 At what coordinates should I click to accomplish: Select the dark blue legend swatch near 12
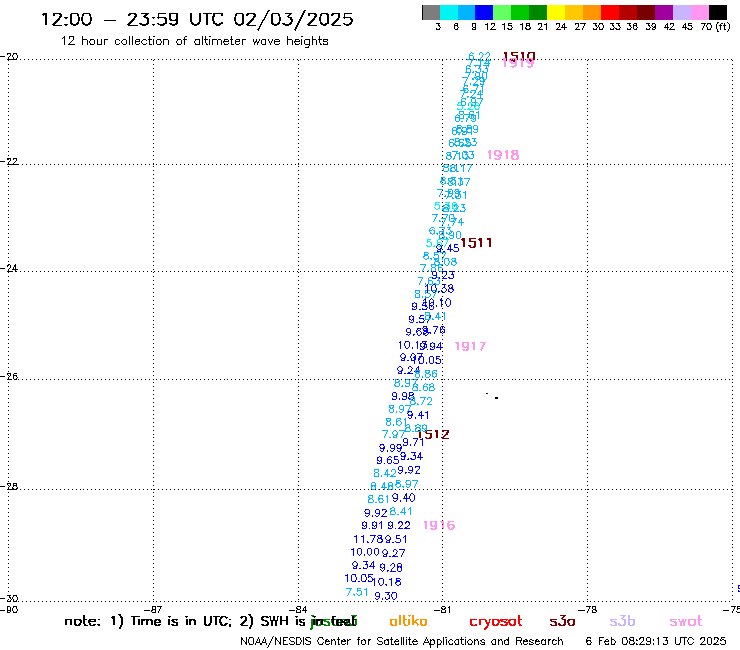[x=484, y=12]
